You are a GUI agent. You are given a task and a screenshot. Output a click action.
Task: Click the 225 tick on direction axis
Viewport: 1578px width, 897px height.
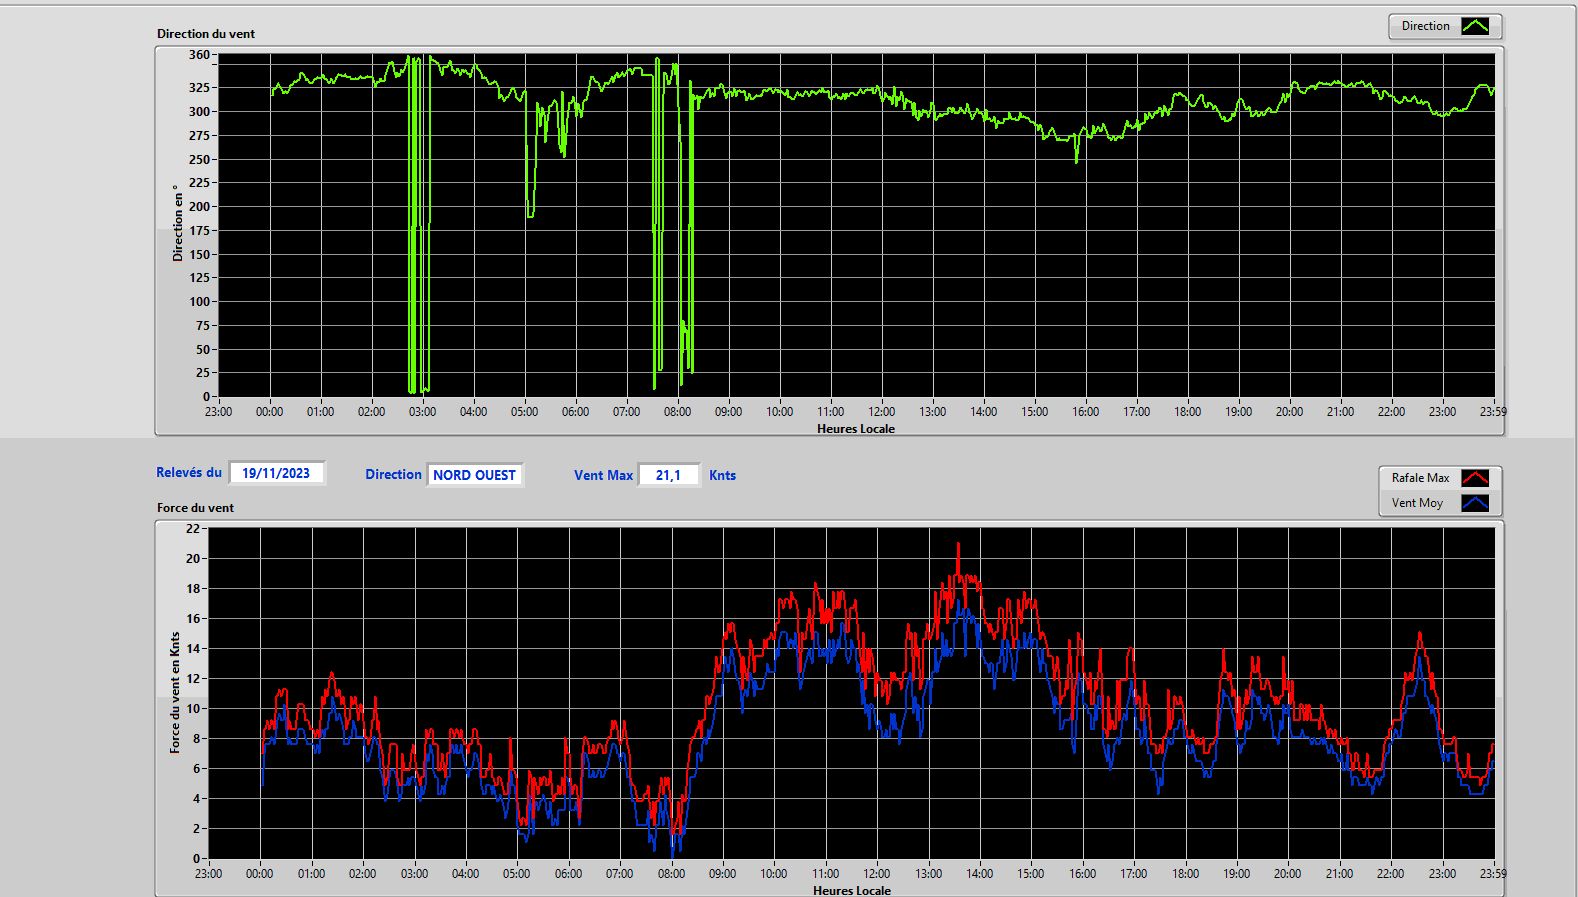pyautogui.click(x=199, y=183)
